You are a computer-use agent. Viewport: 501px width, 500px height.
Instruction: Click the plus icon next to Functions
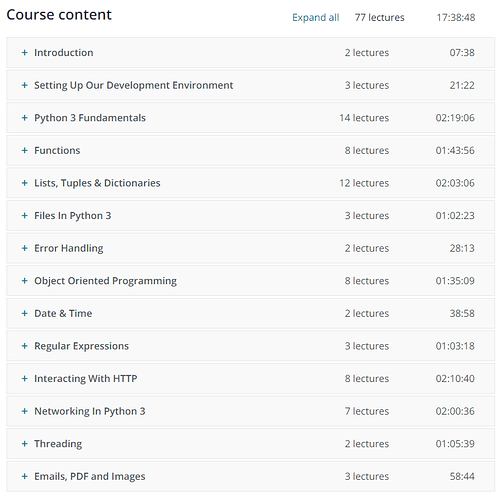click(x=24, y=151)
